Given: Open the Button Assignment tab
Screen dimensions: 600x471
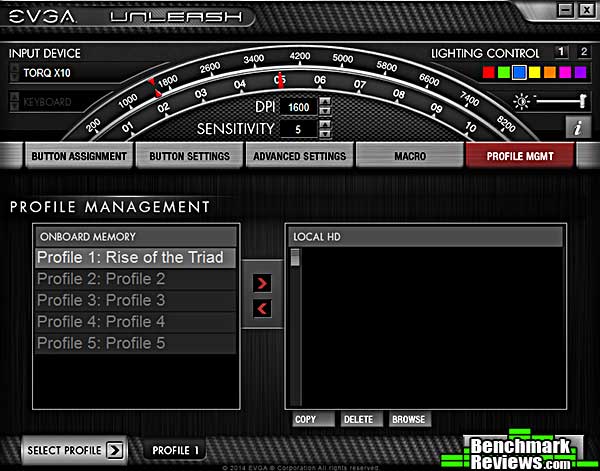Looking at the screenshot, I should point(79,156).
